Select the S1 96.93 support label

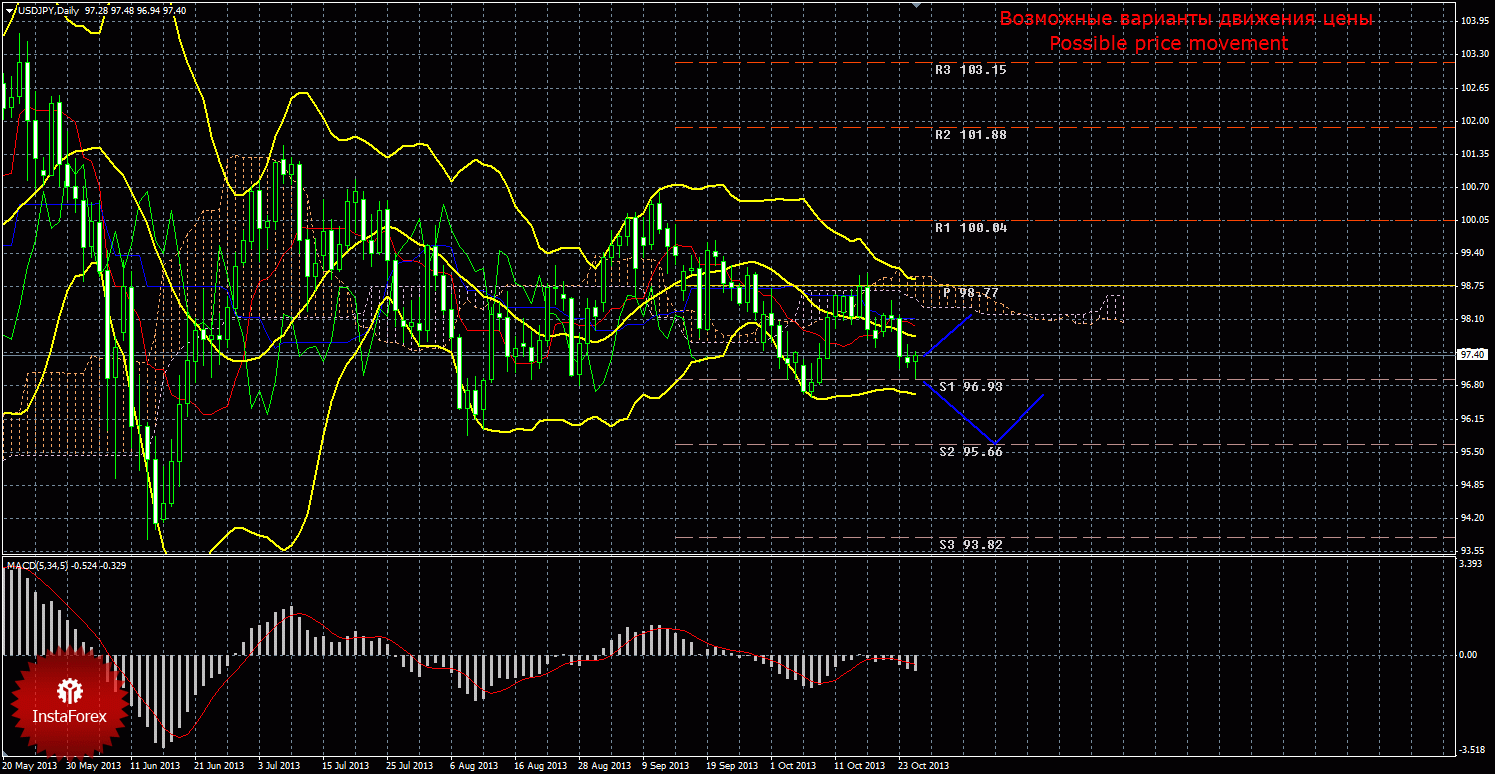970,386
